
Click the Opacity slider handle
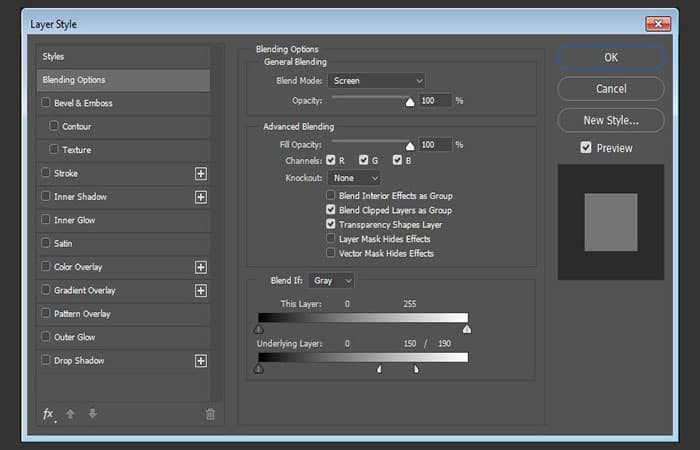[x=410, y=102]
